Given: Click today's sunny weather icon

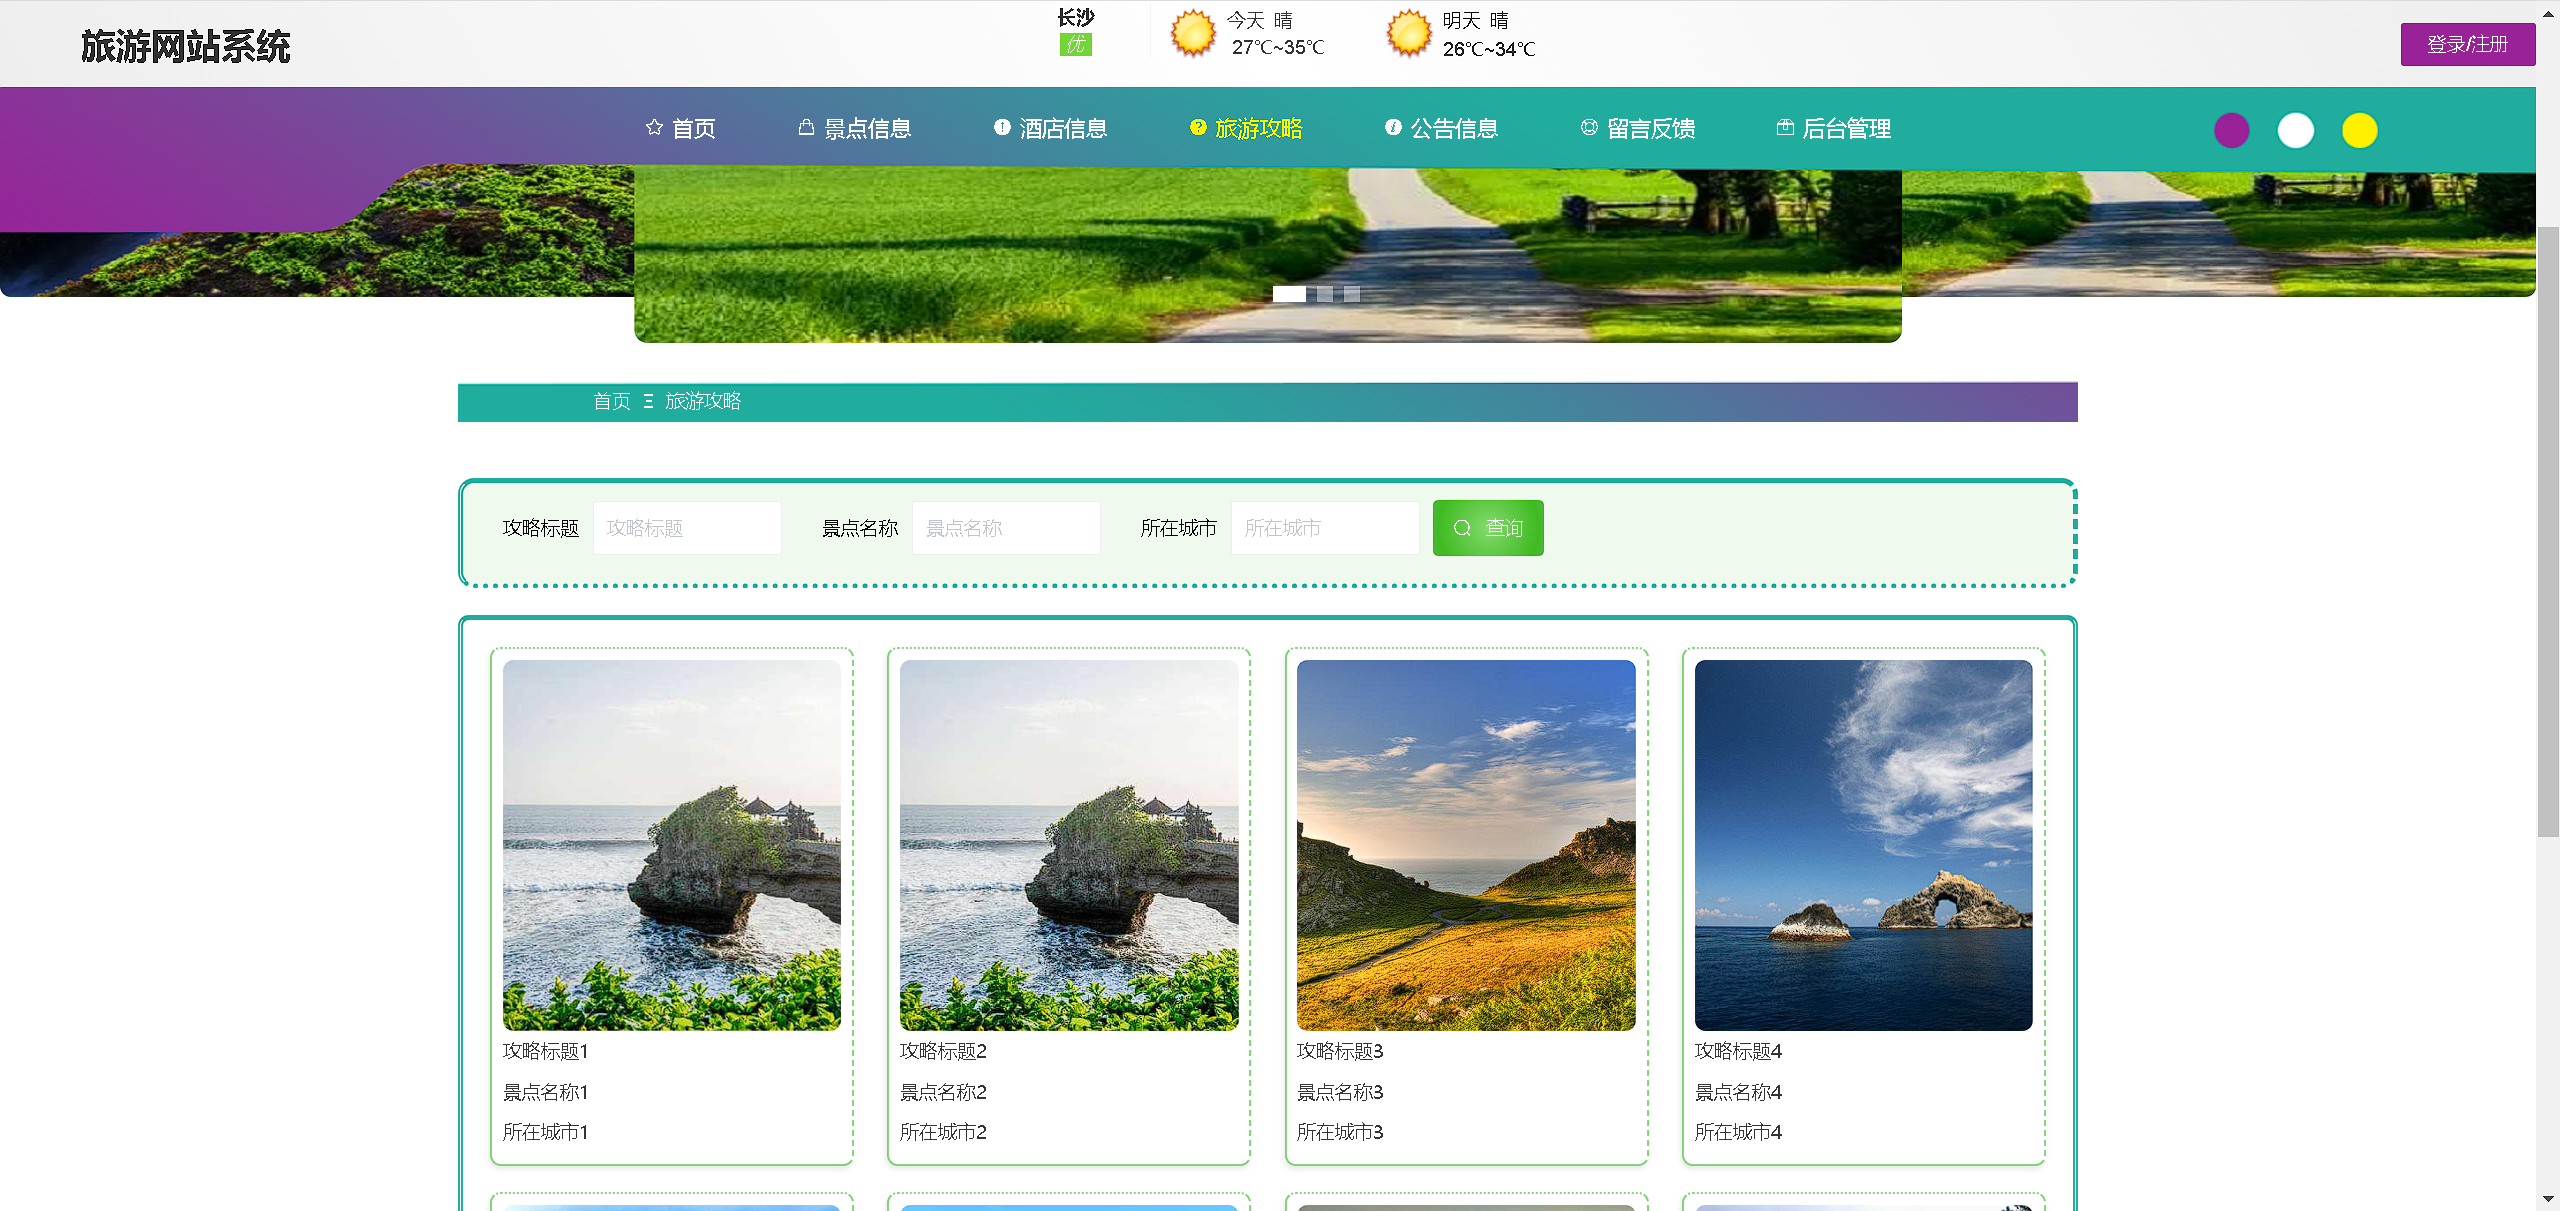Looking at the screenshot, I should click(1193, 34).
